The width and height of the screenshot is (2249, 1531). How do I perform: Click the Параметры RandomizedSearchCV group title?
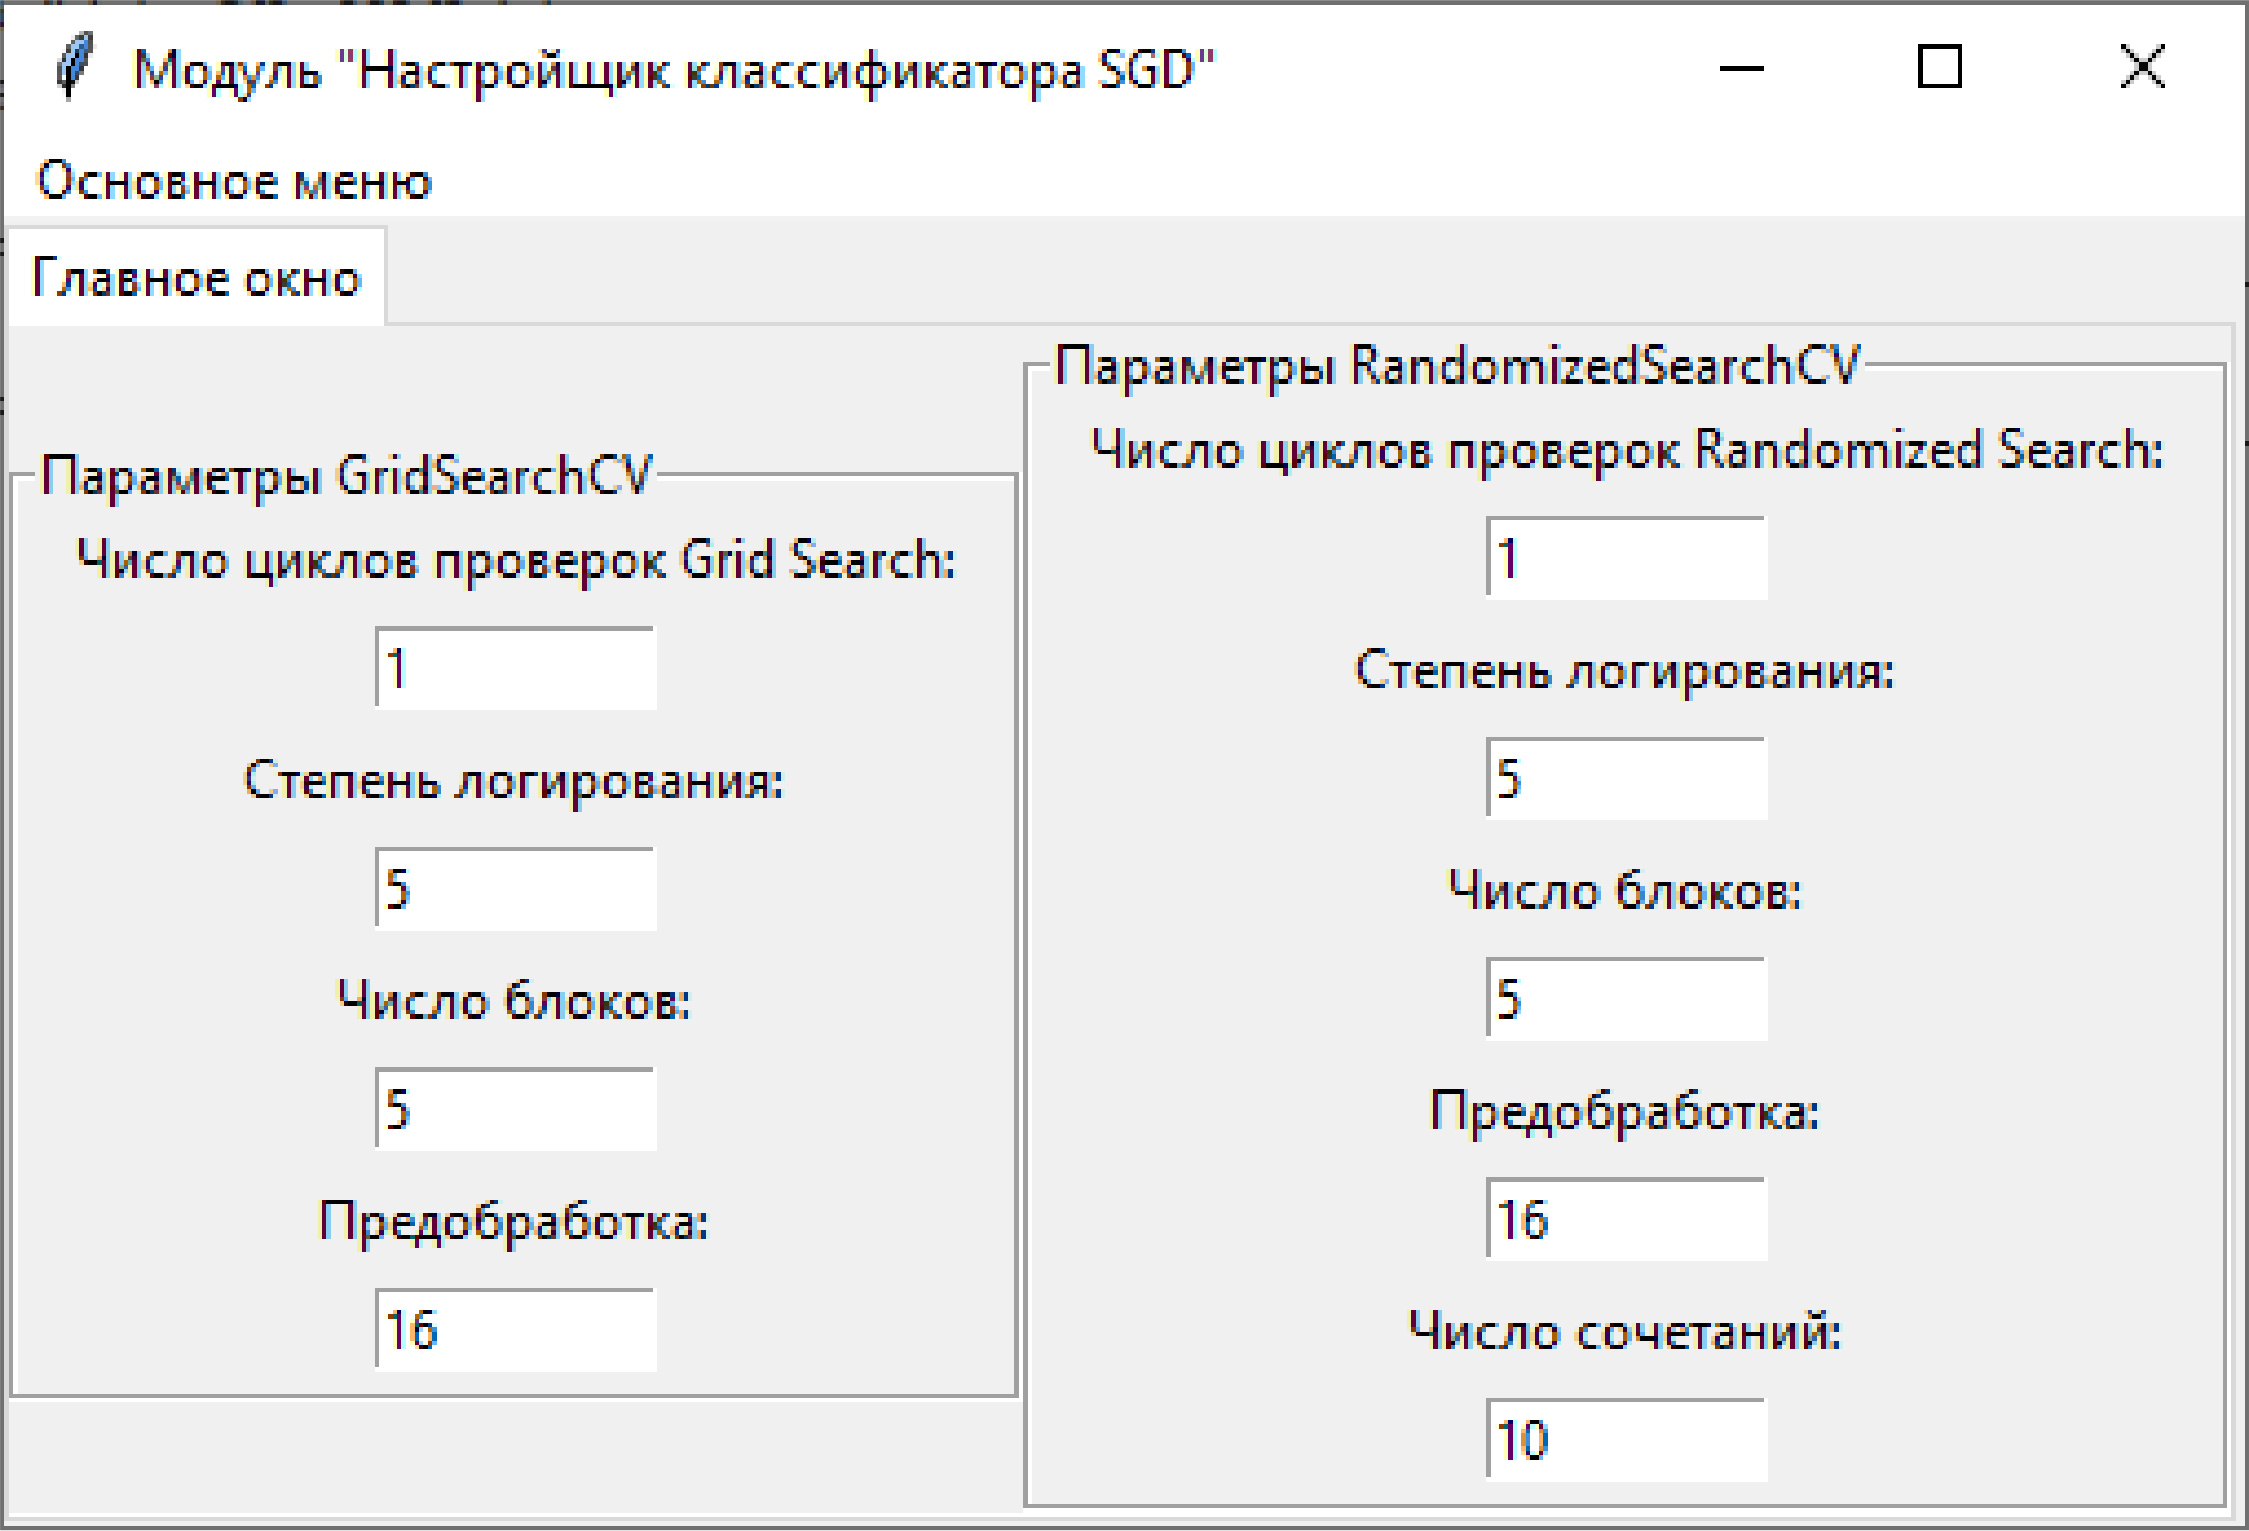click(x=1456, y=365)
